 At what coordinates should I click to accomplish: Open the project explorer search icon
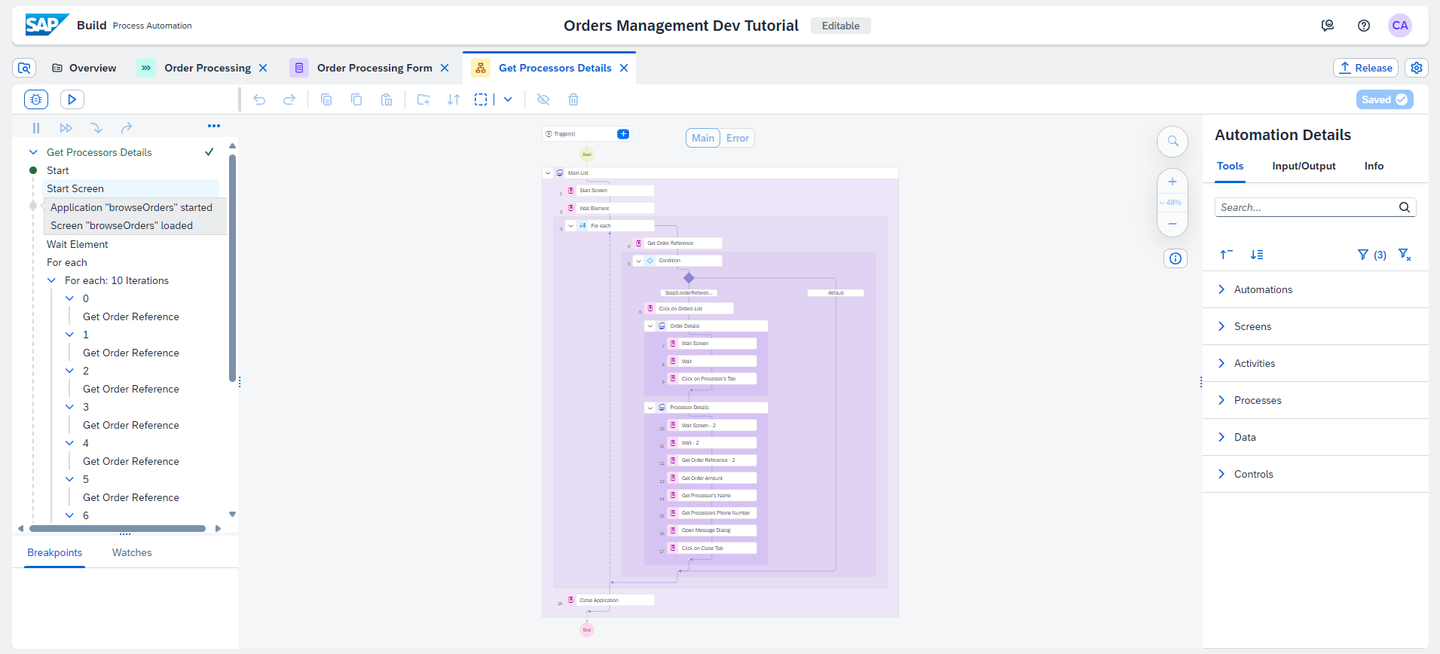(x=25, y=68)
